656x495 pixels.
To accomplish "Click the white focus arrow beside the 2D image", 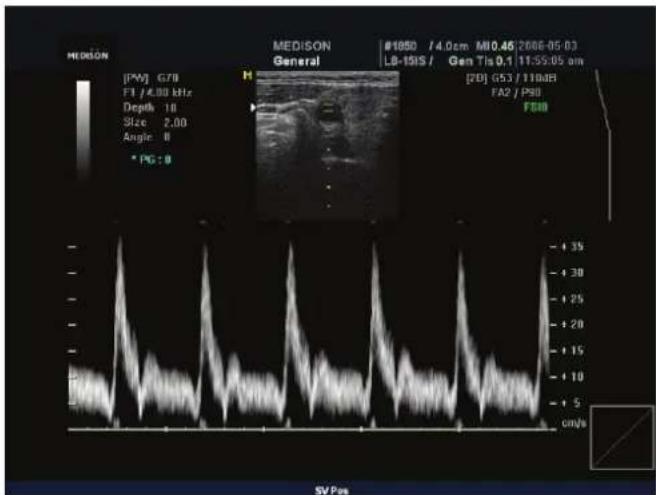I will pos(253,108).
